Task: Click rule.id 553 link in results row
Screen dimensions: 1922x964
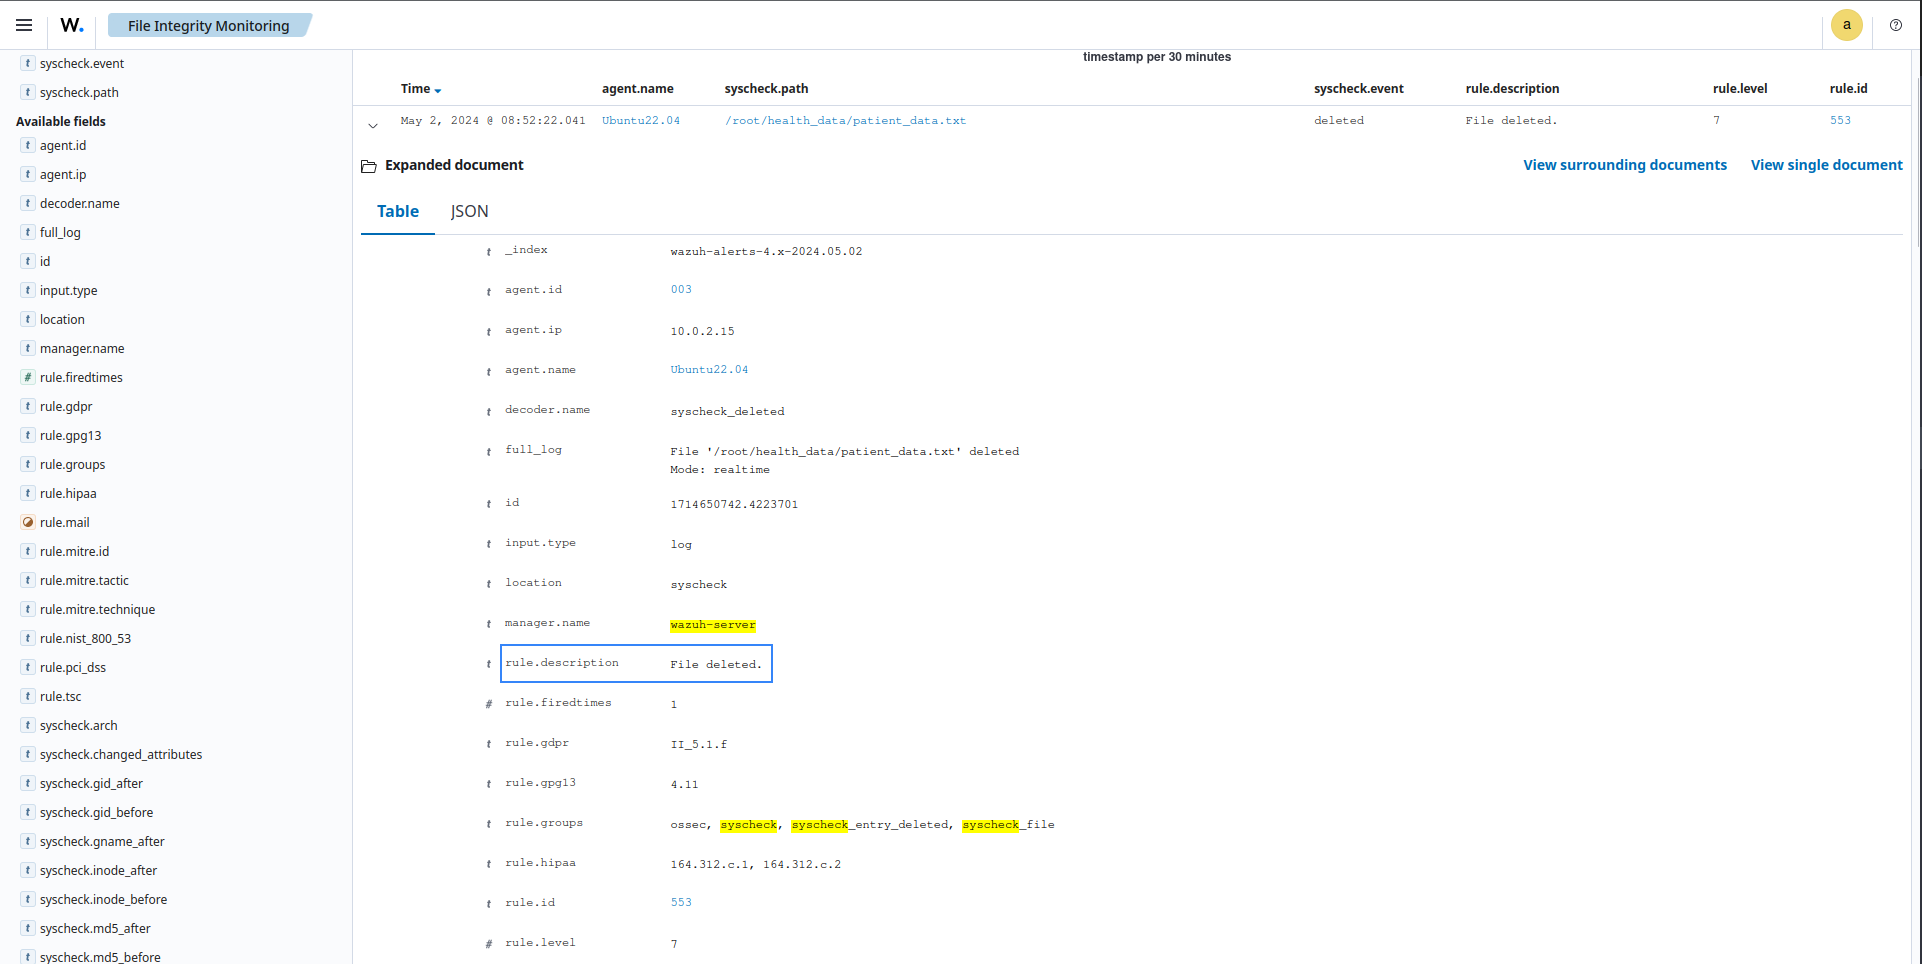Action: pyautogui.click(x=1840, y=120)
